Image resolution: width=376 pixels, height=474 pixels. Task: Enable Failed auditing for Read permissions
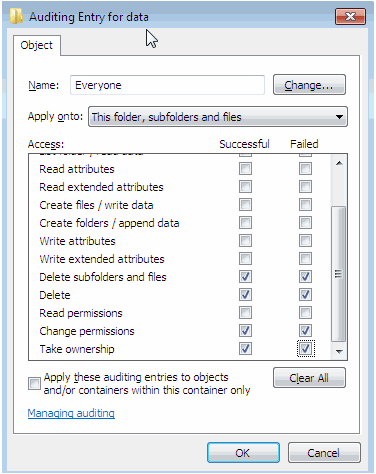click(305, 313)
